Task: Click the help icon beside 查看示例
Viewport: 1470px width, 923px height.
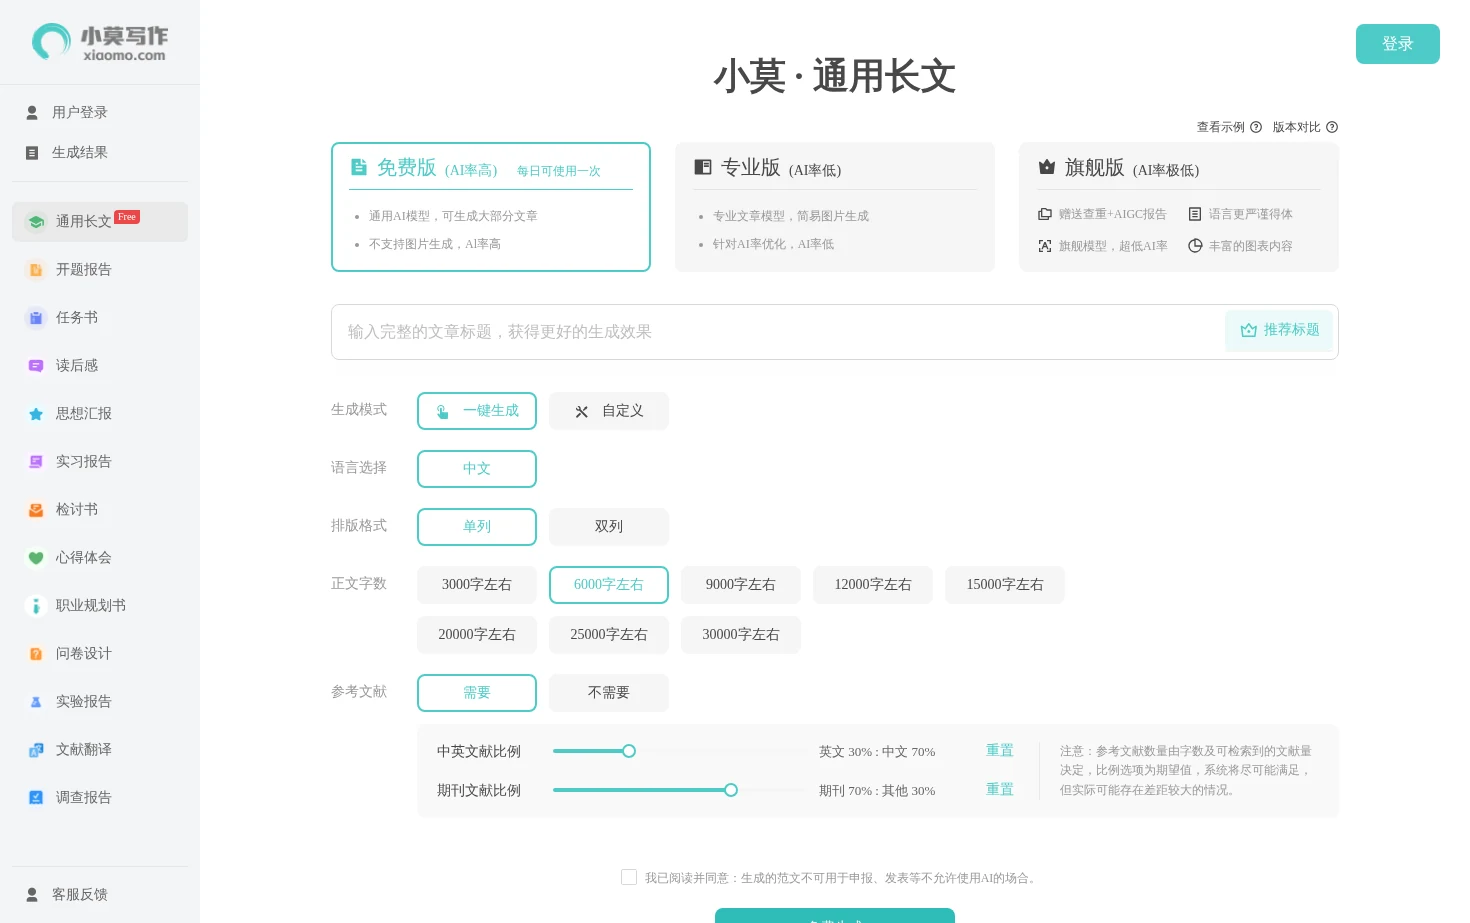Action: click(1256, 127)
